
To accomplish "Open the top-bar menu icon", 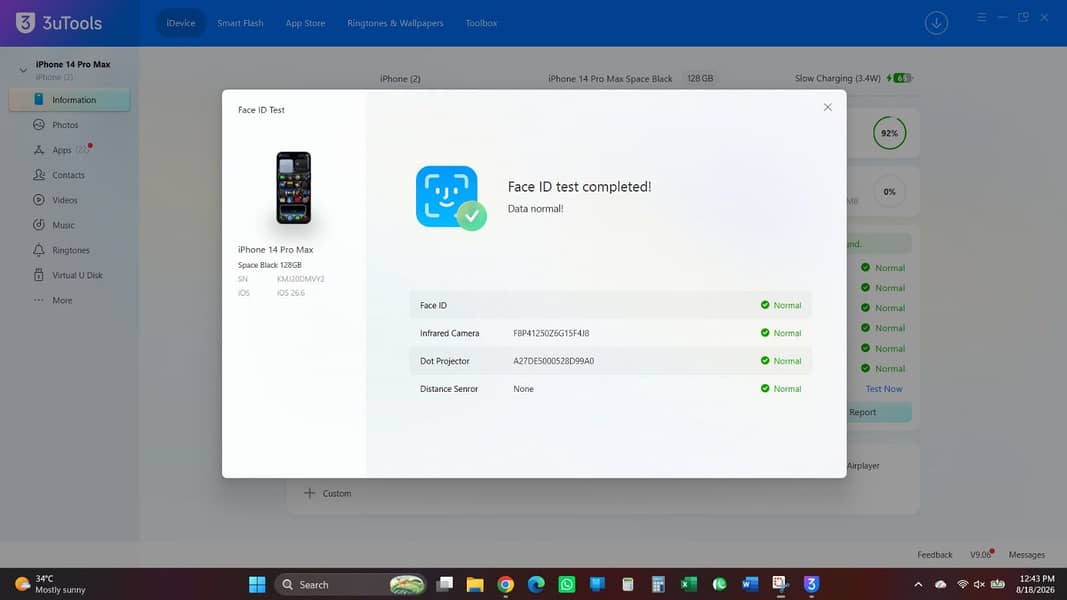I will [981, 17].
